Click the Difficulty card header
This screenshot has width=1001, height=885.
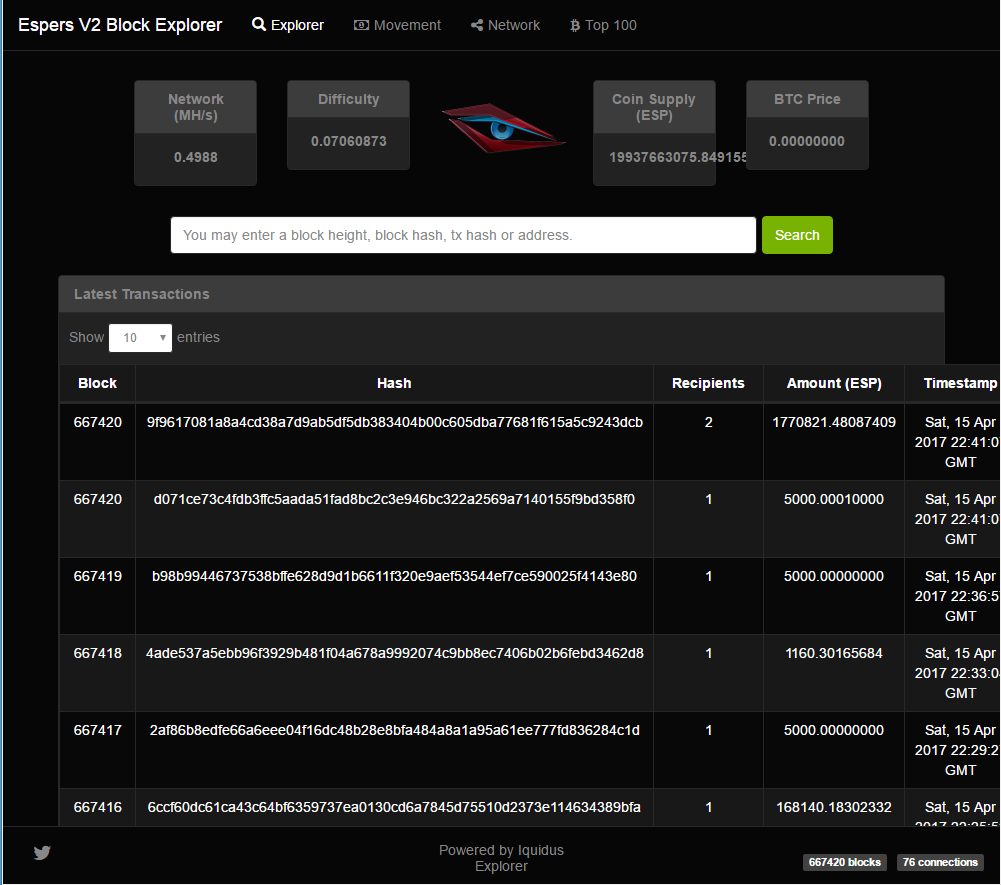349,99
